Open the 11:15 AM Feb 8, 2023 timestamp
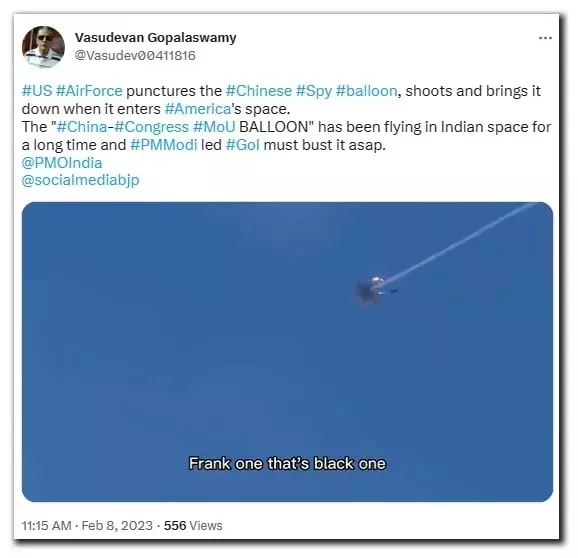Screen dimensions: 578x558 tap(87, 526)
